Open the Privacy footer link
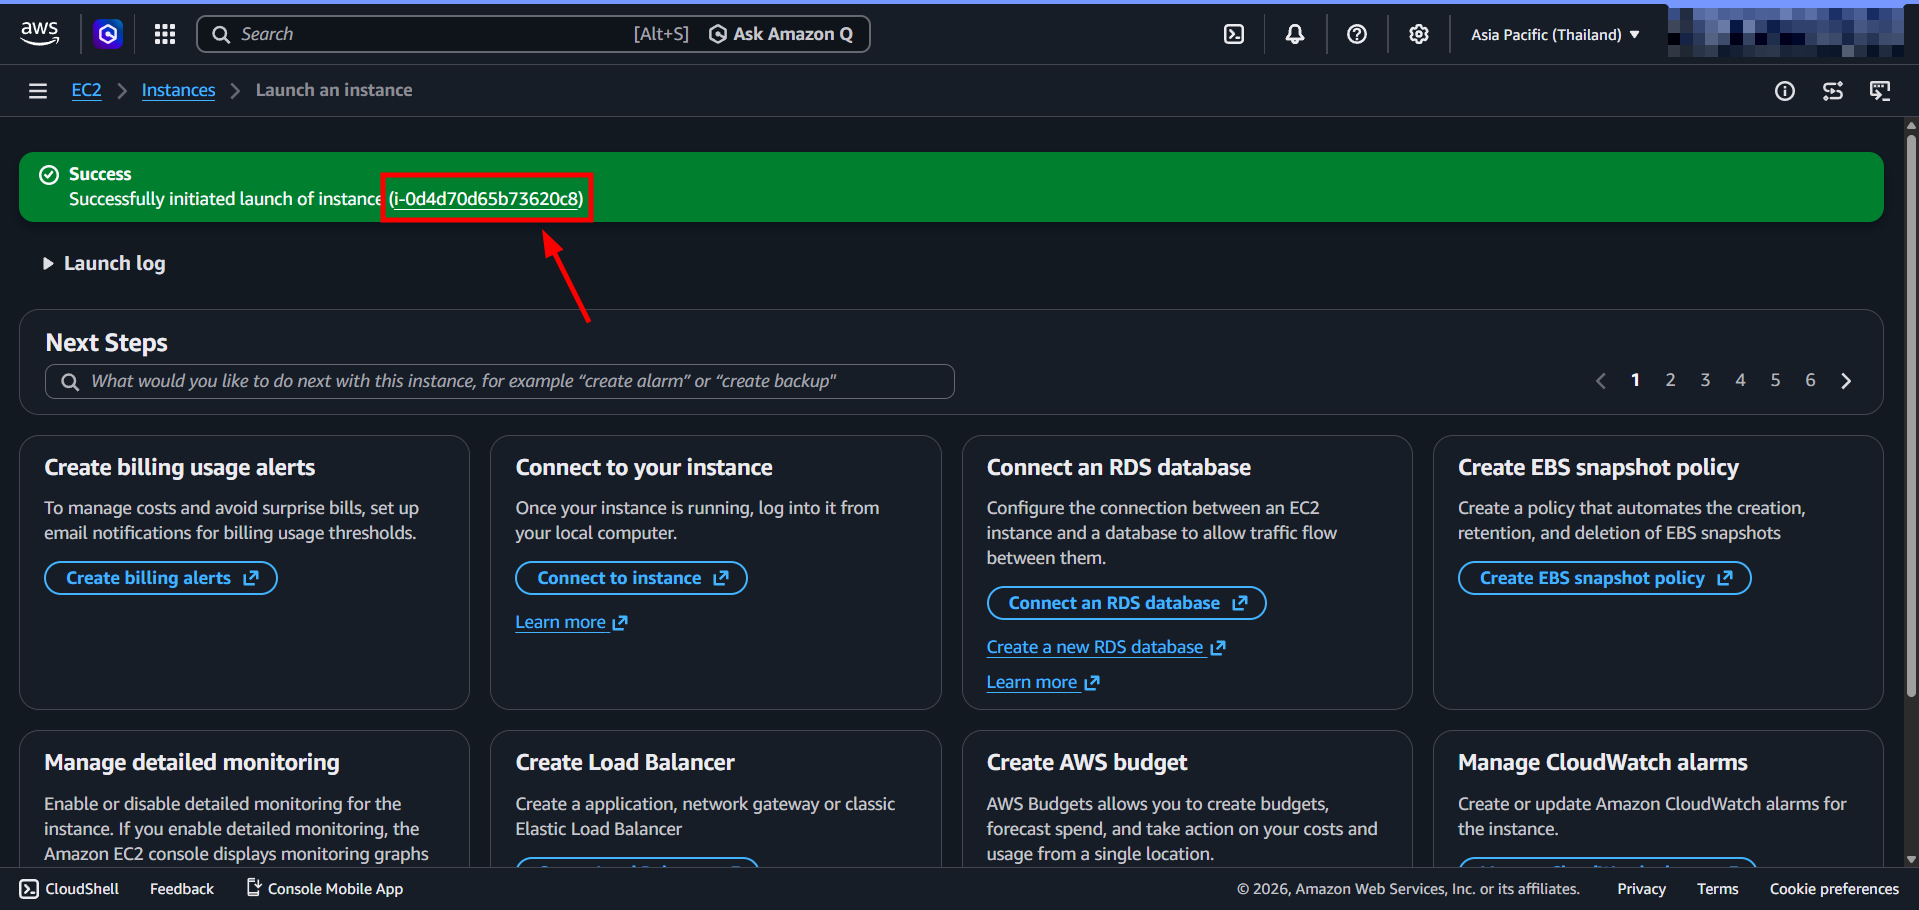1919x910 pixels. click(x=1641, y=889)
